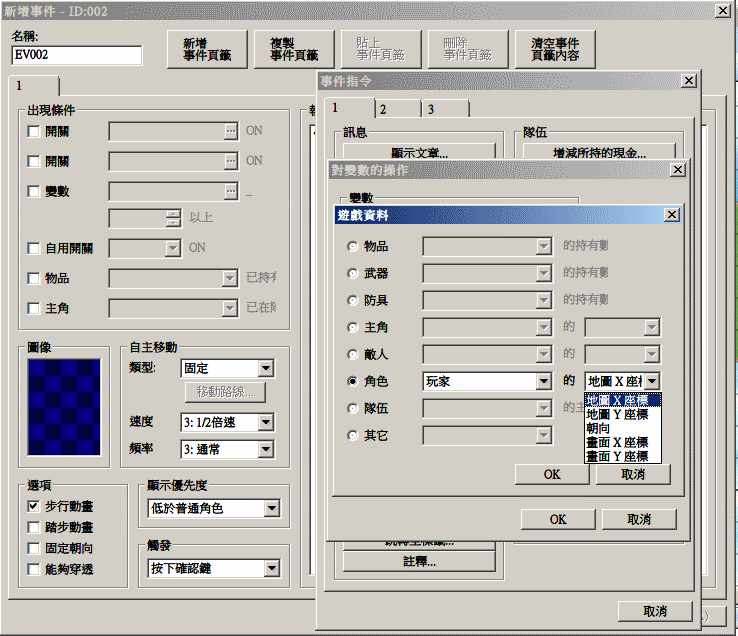This screenshot has width=738, height=636.
Task: Open 觸發 dropdown 按下確認鍵
Action: tap(214, 568)
